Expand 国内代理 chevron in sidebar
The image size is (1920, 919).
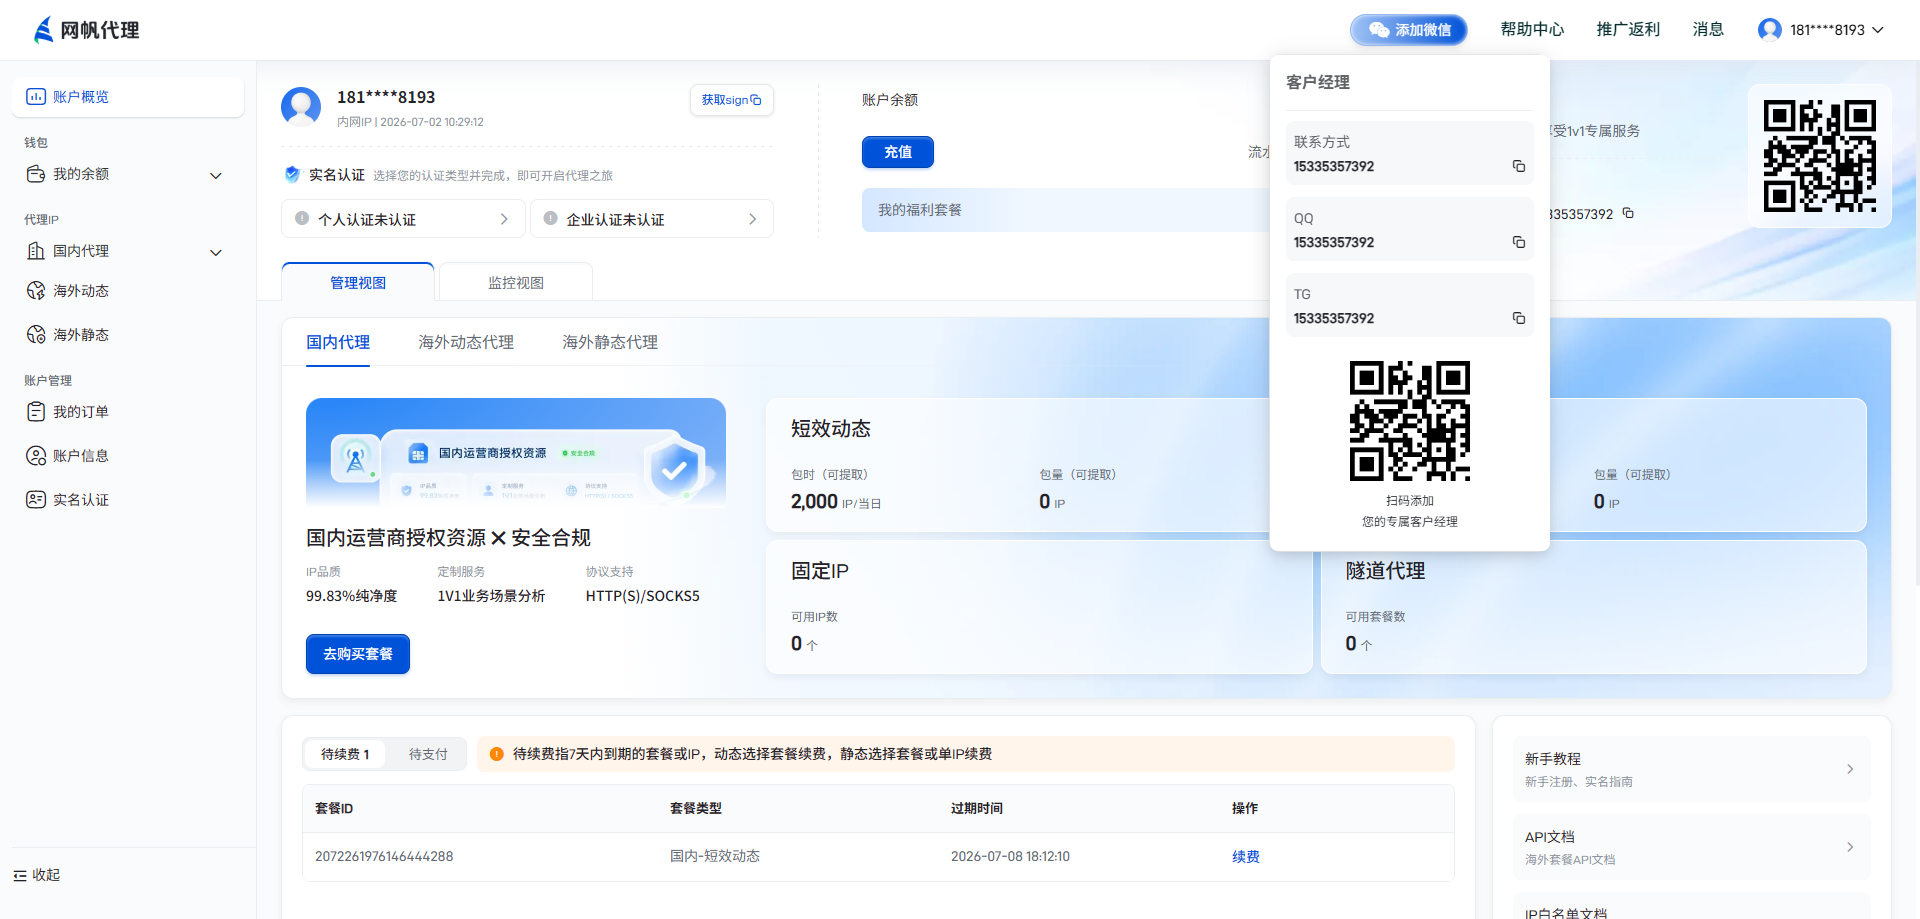[216, 252]
